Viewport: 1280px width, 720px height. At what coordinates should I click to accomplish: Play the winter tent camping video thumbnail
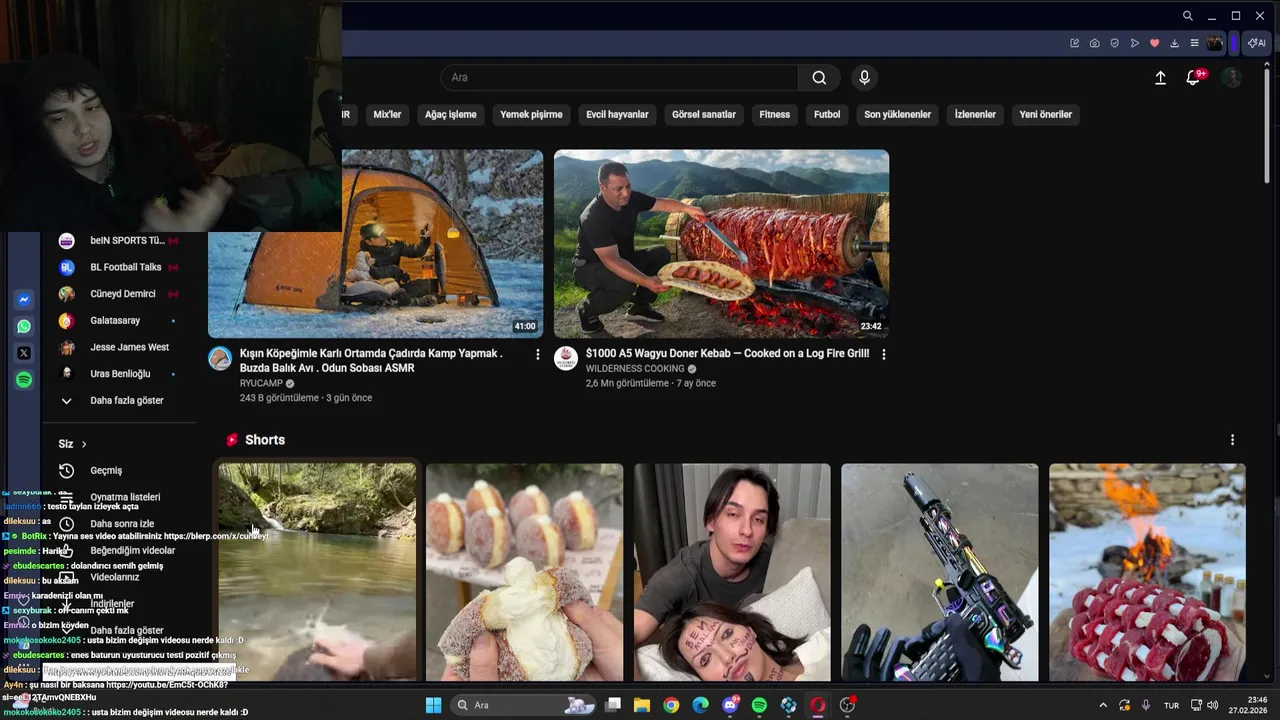coord(376,244)
